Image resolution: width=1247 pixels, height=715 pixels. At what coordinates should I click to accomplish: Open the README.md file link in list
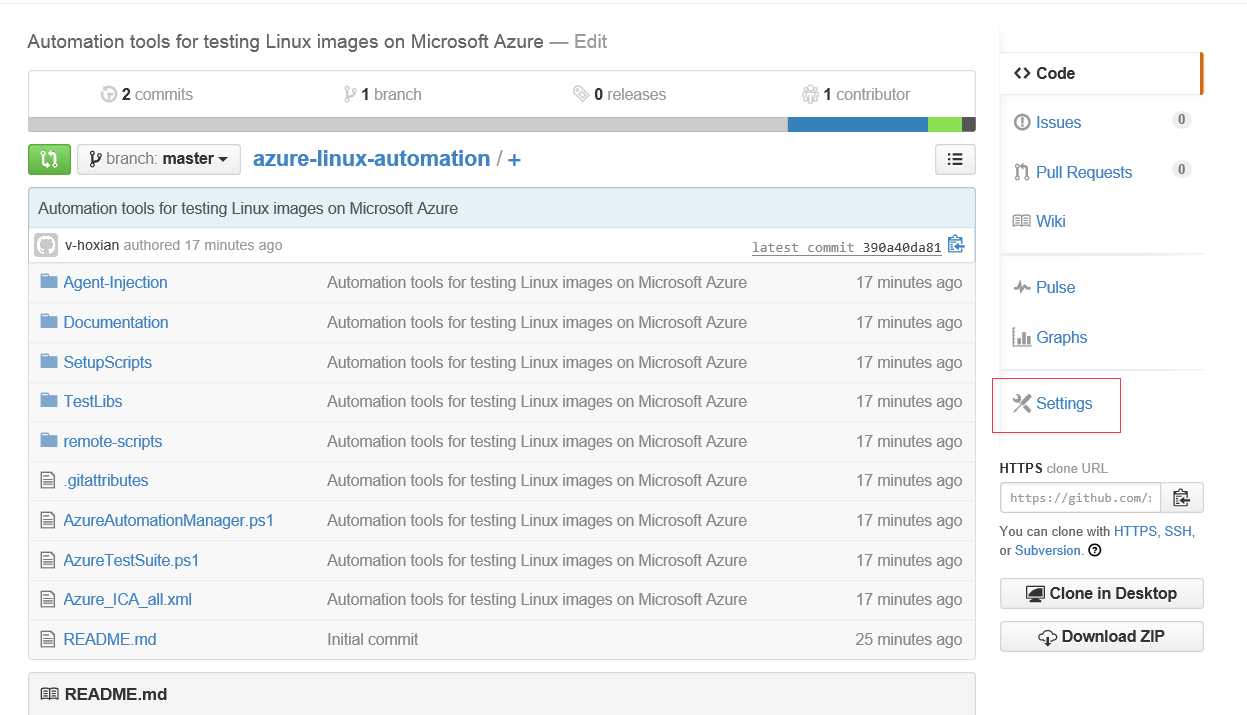[110, 639]
